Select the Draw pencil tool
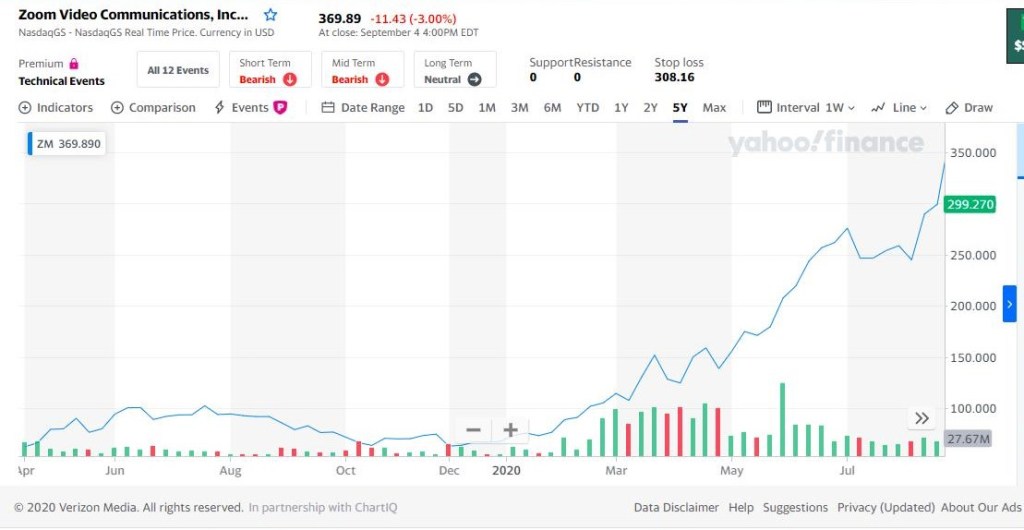 tap(969, 108)
